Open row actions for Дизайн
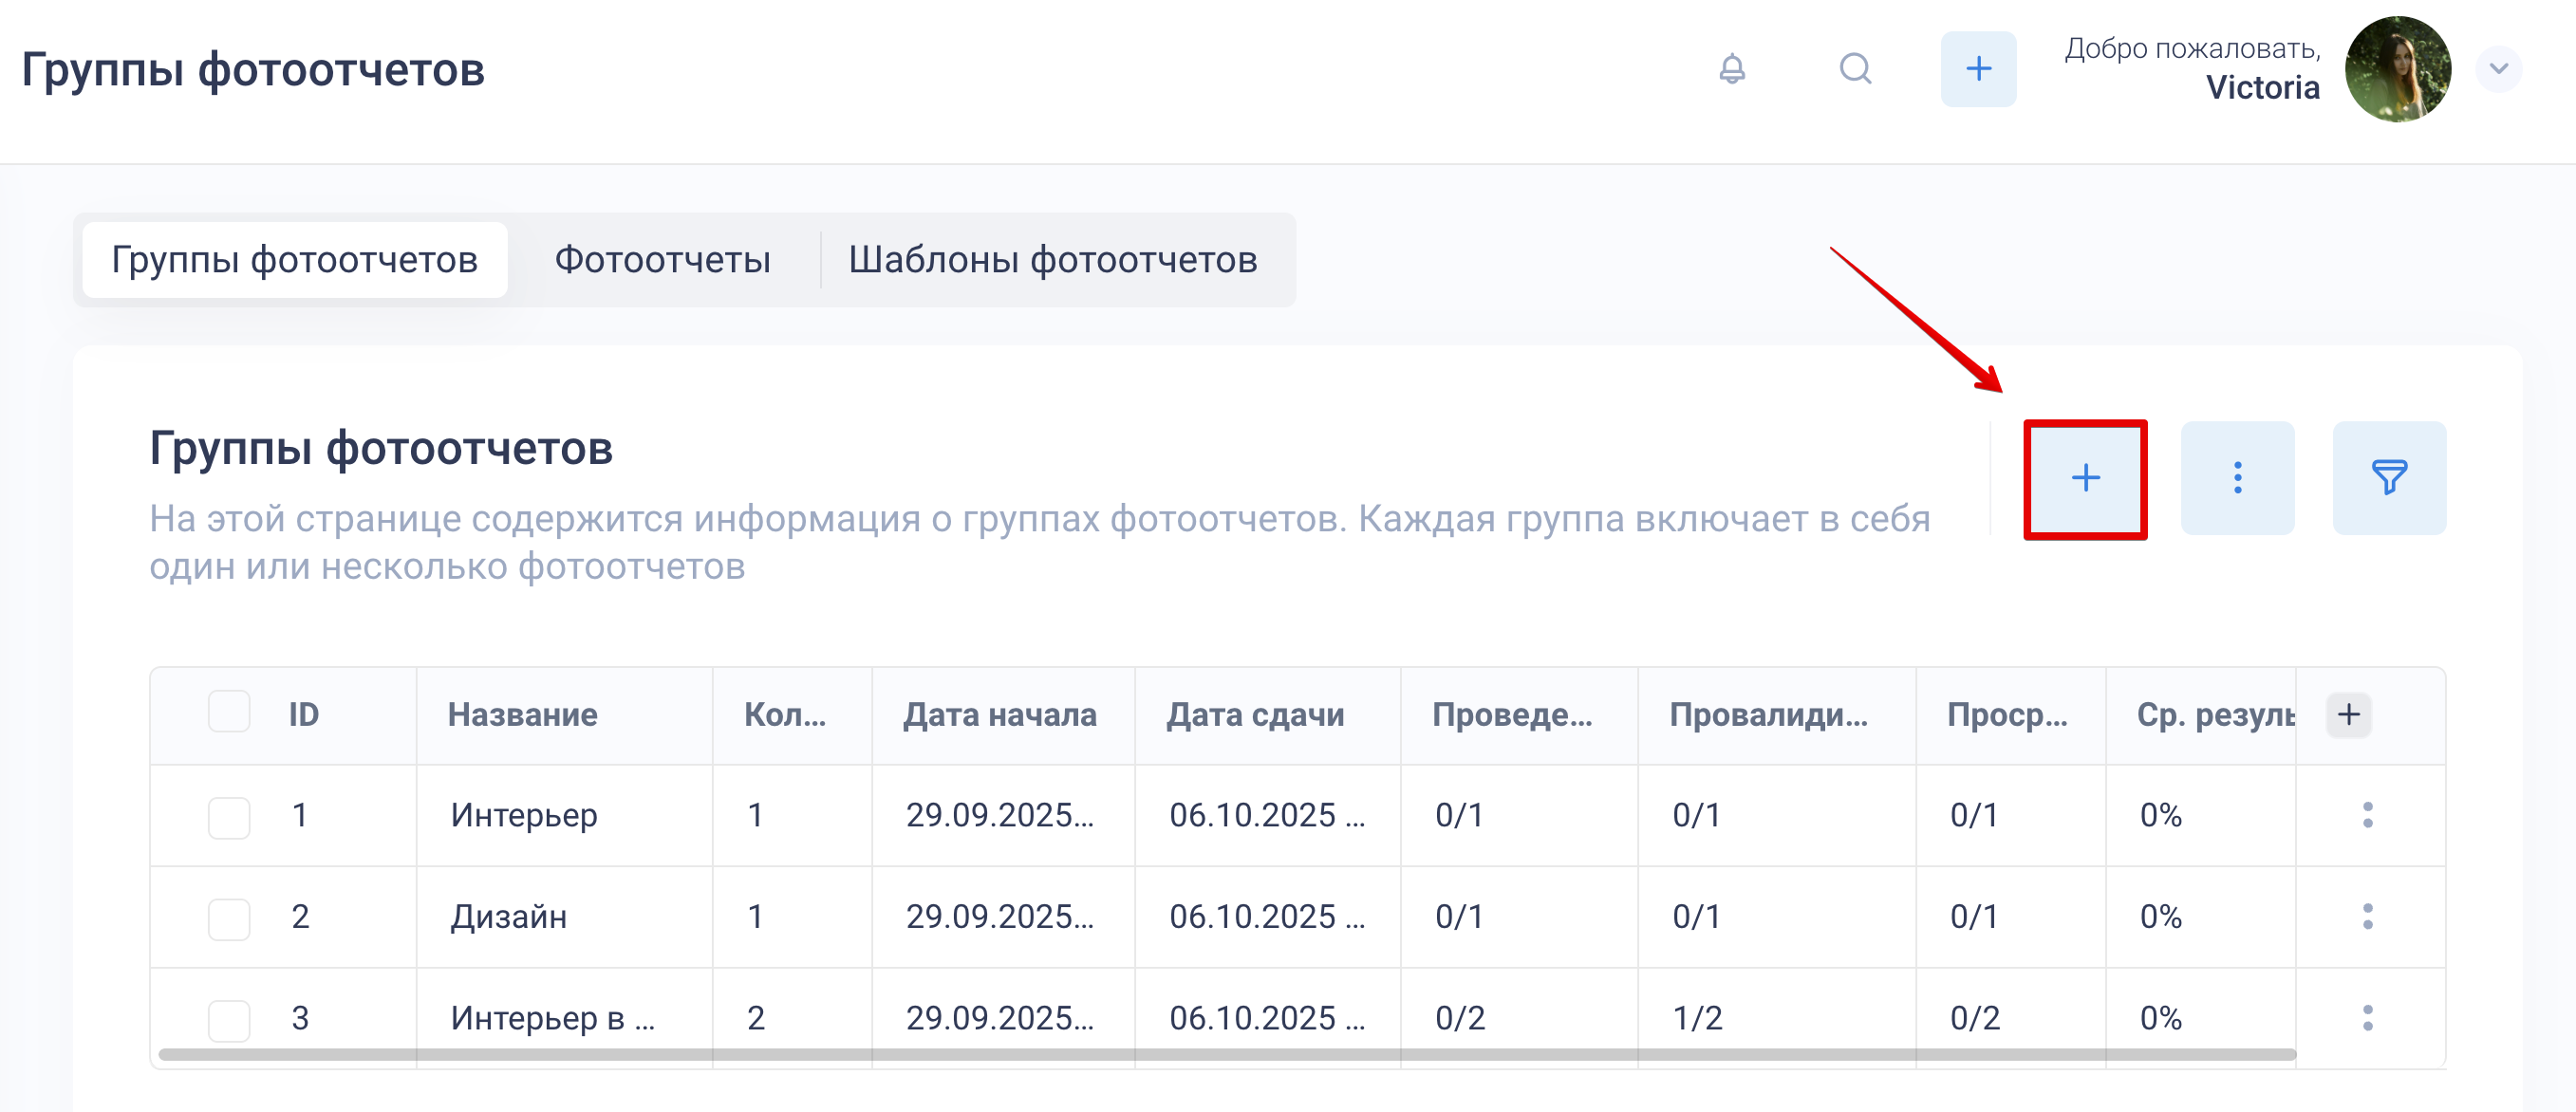 (2367, 916)
